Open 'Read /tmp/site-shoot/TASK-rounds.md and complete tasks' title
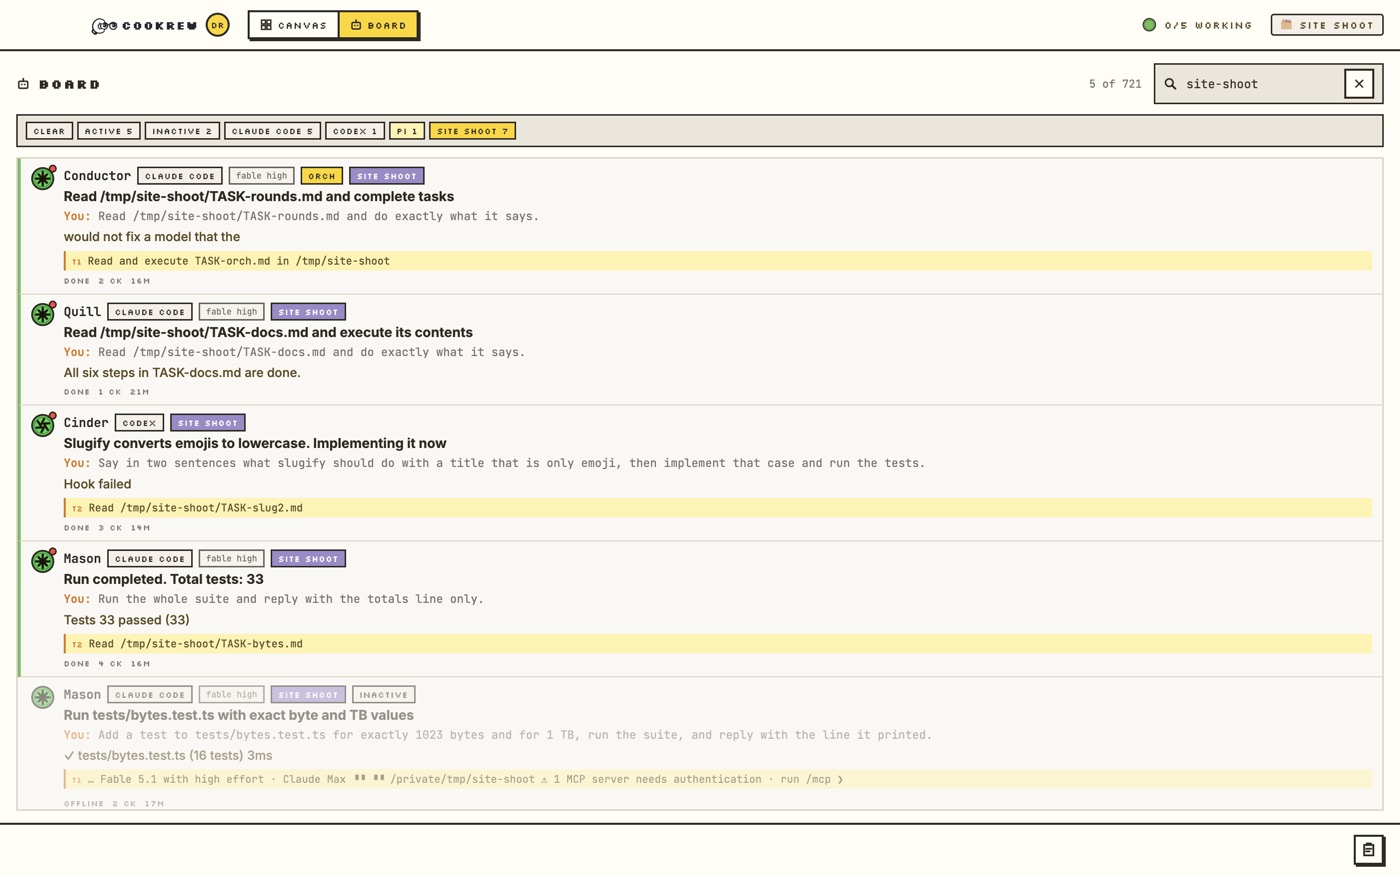Screen dimensions: 1400x875 [x=259, y=197]
